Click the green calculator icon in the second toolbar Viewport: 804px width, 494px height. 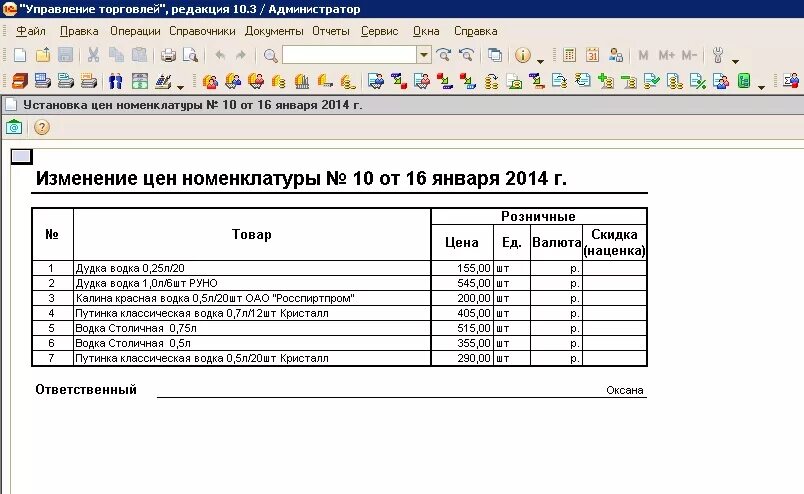(744, 81)
